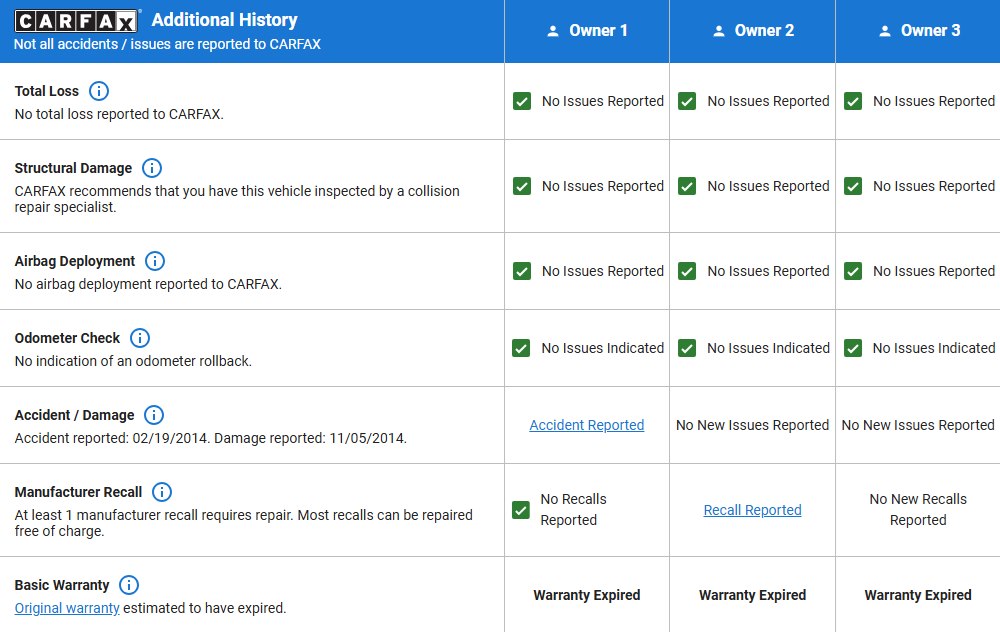Screen dimensions: 1000x632
Task: Select the Owner 3 column header
Action: [x=918, y=31]
